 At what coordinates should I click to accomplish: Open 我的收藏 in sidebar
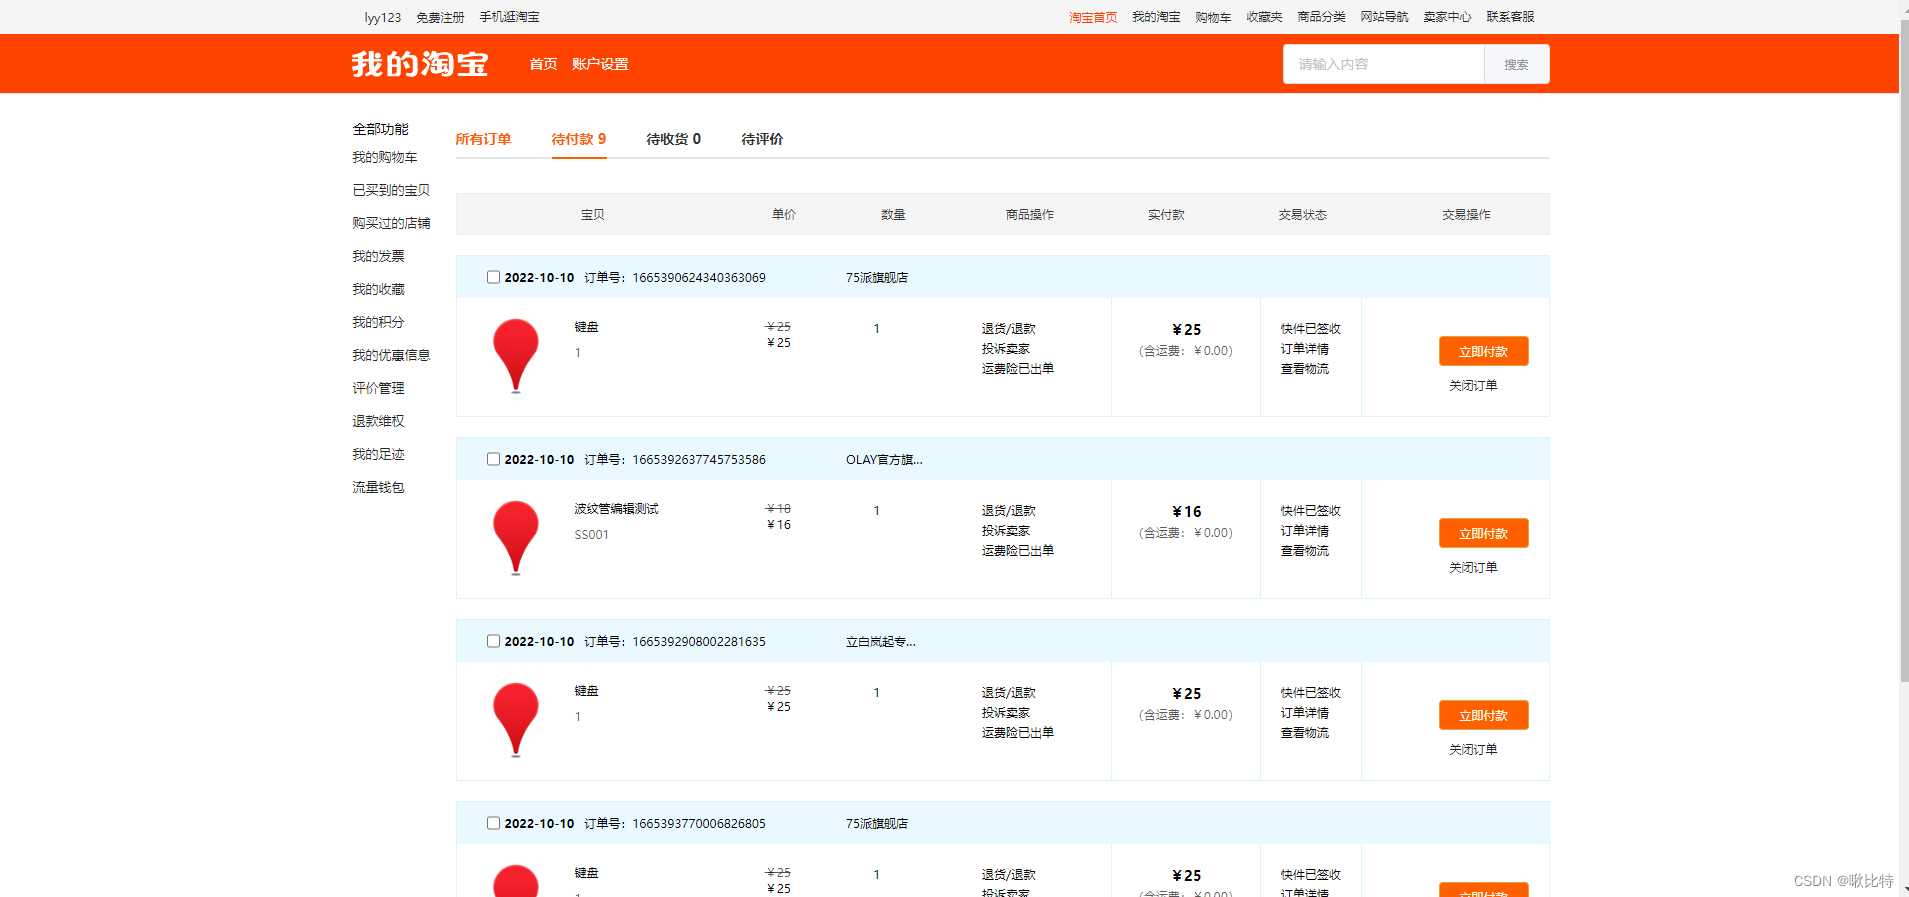coord(378,289)
